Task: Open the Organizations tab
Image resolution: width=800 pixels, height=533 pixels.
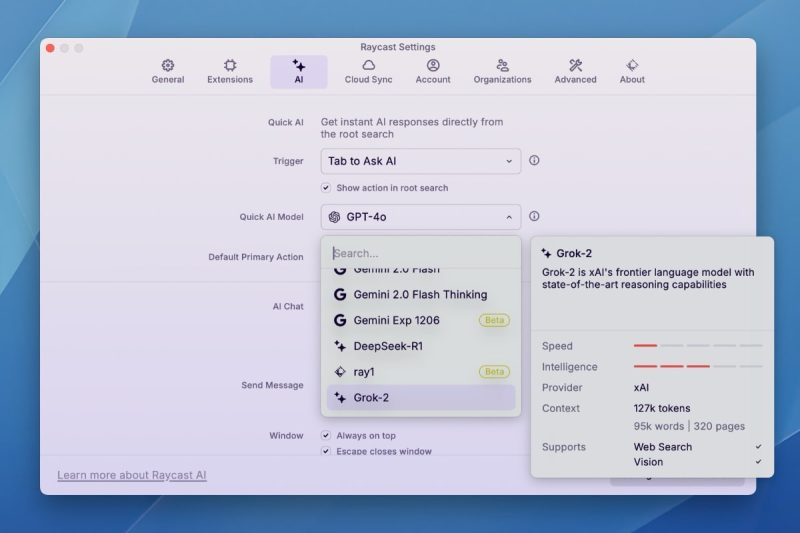Action: click(x=502, y=71)
